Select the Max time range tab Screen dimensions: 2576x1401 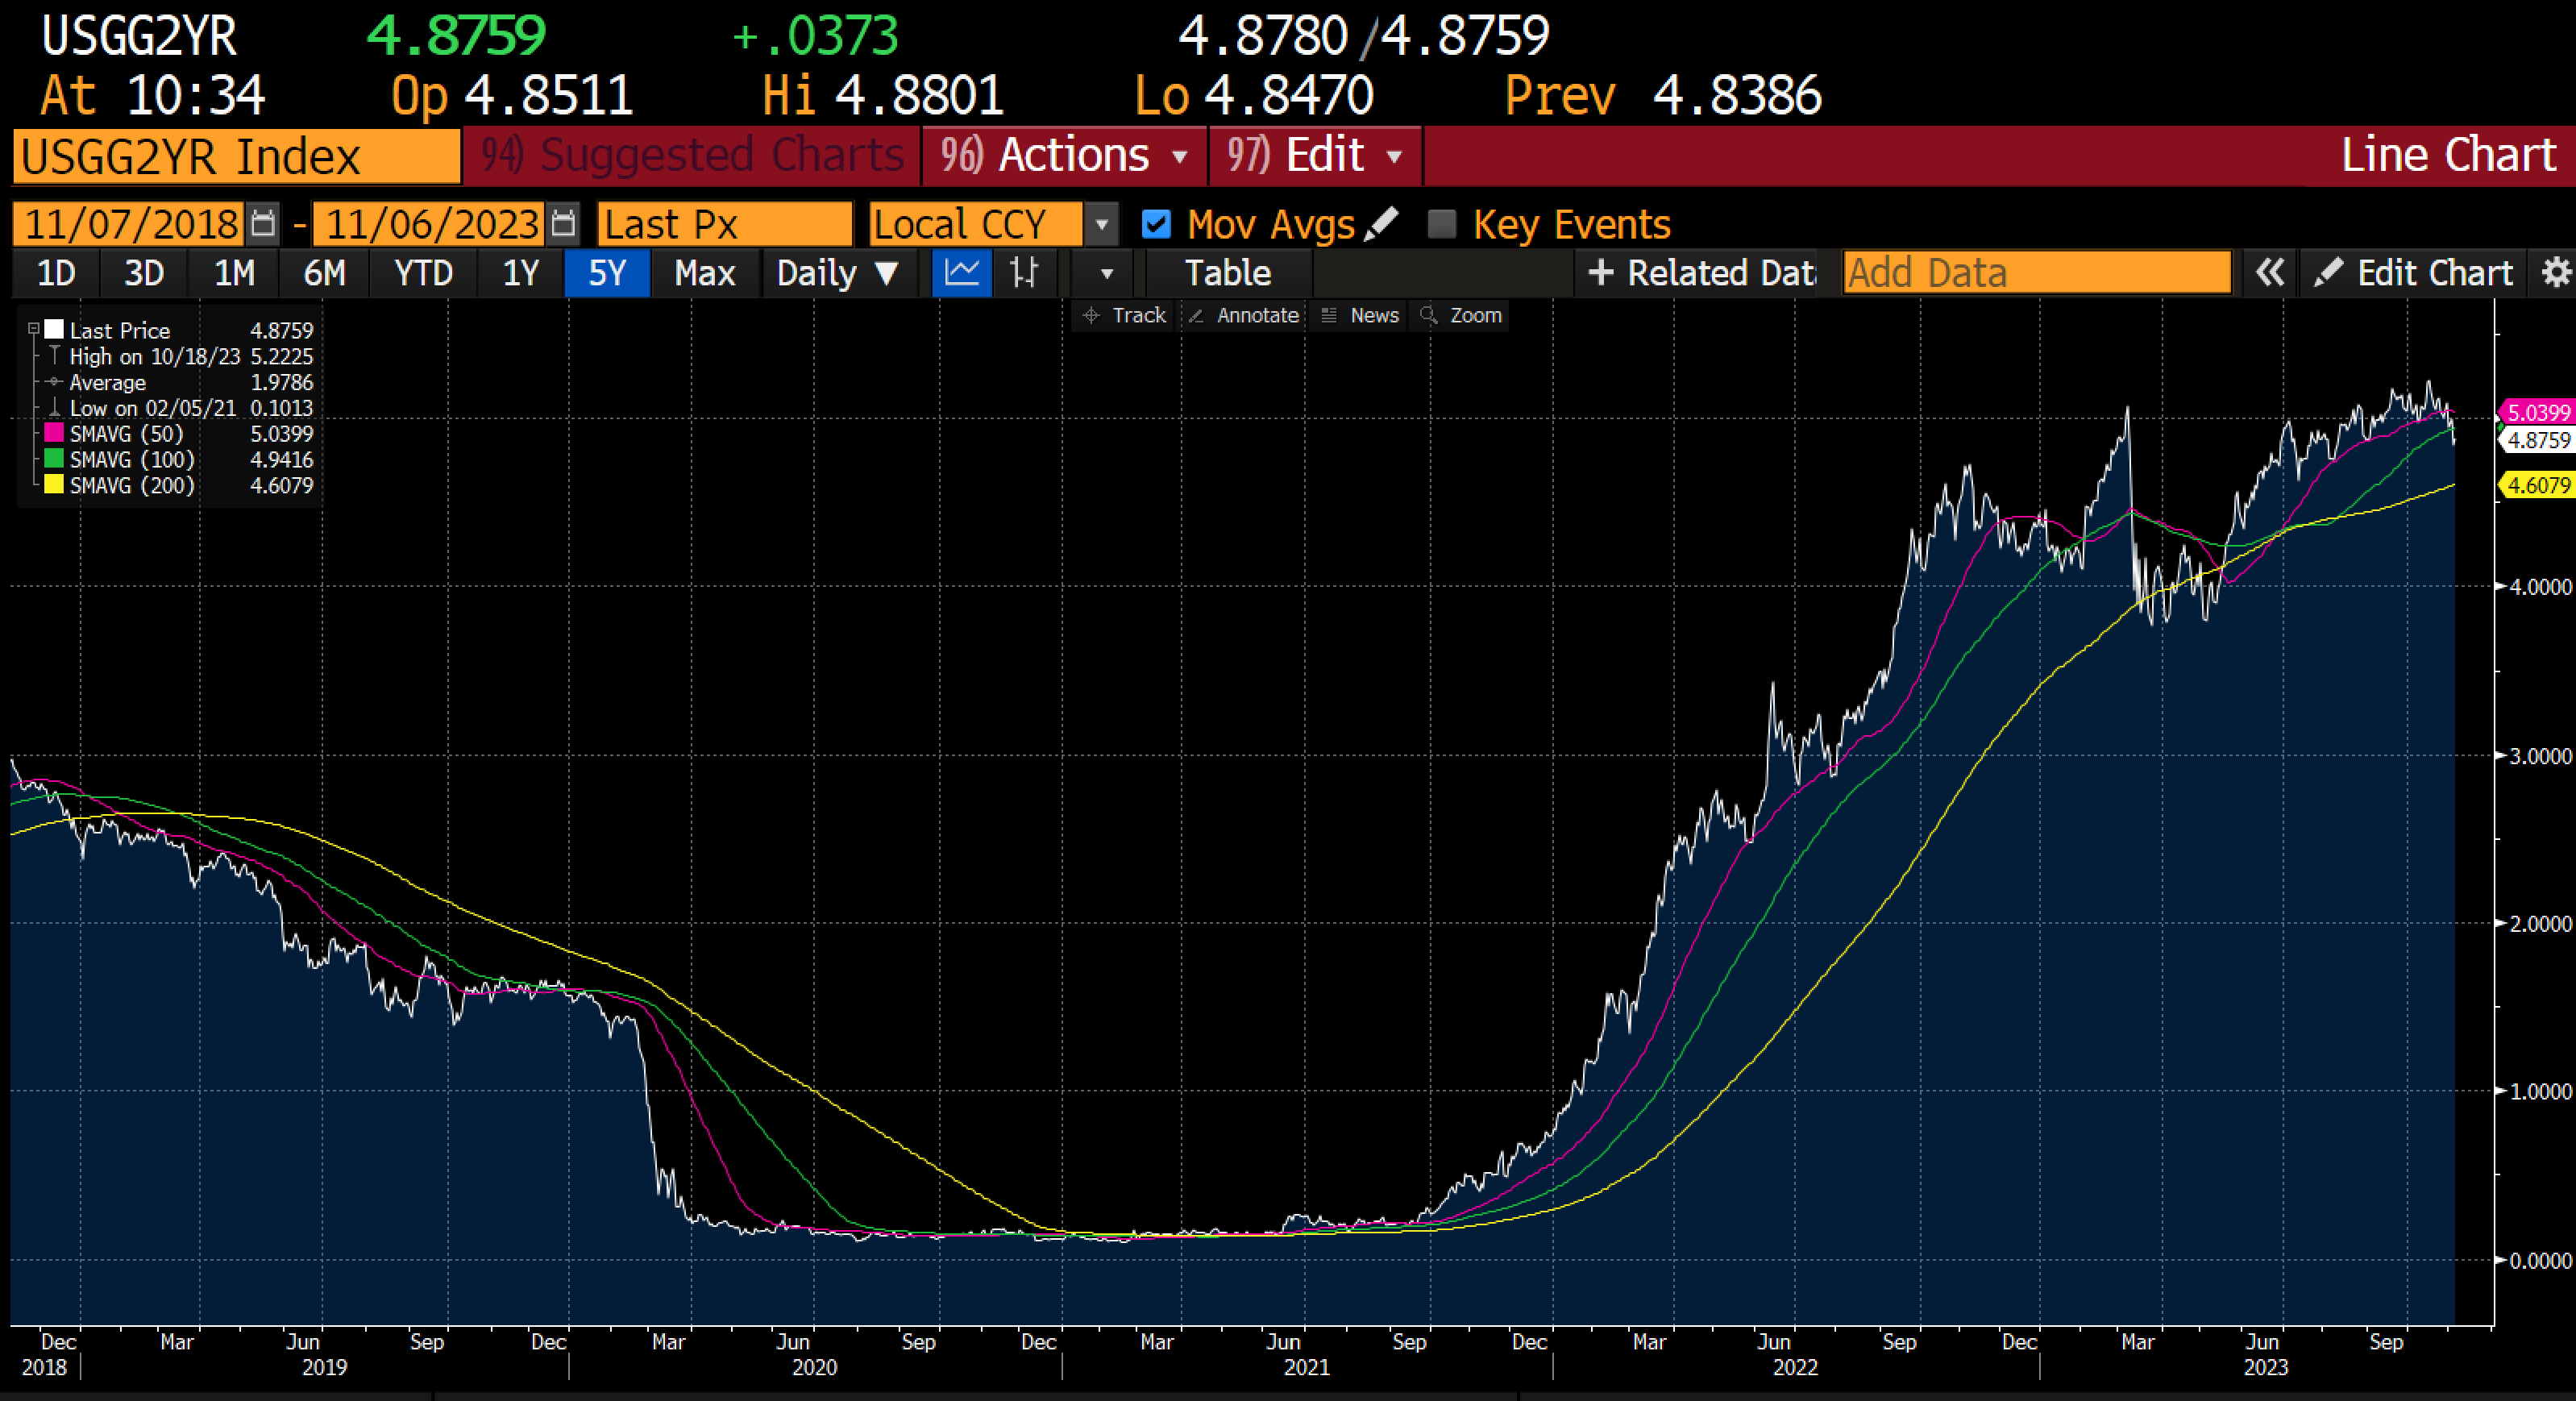[x=705, y=273]
